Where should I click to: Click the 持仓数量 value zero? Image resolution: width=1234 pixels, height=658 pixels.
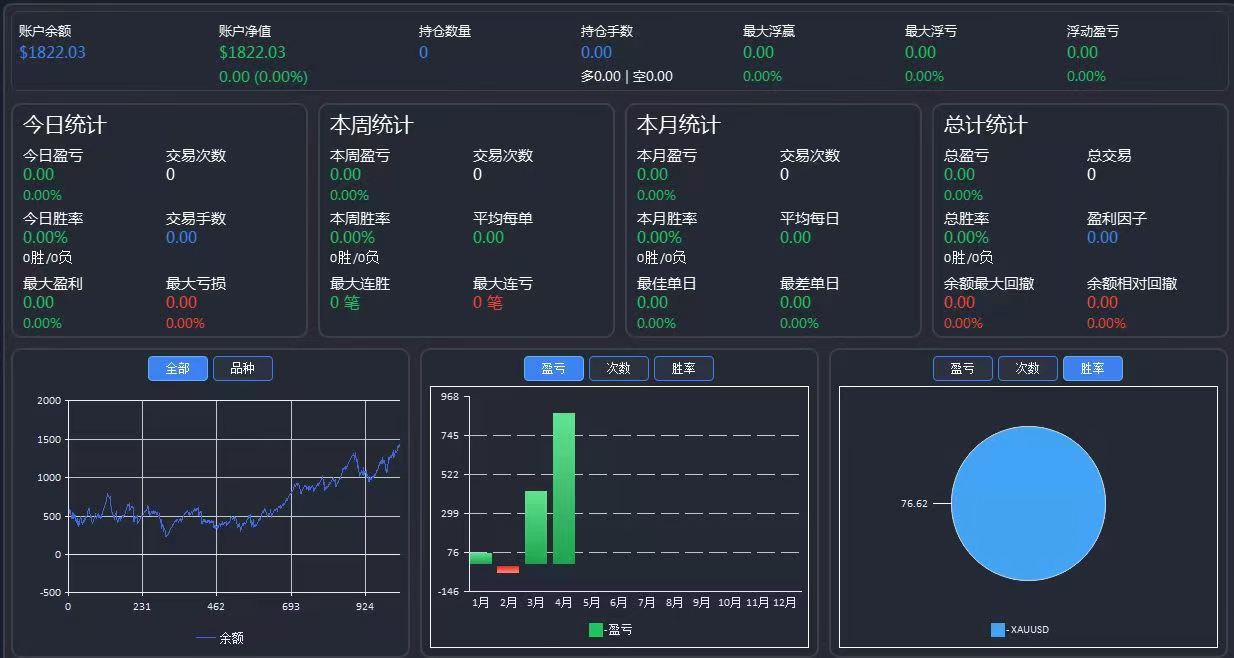pyautogui.click(x=421, y=53)
